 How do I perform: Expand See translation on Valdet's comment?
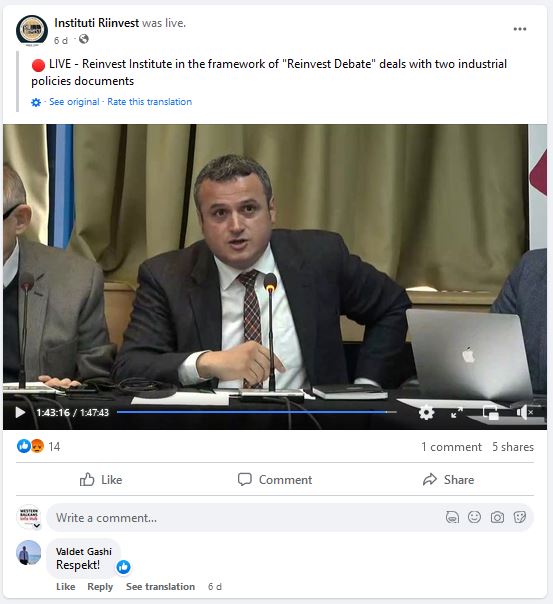click(x=160, y=587)
